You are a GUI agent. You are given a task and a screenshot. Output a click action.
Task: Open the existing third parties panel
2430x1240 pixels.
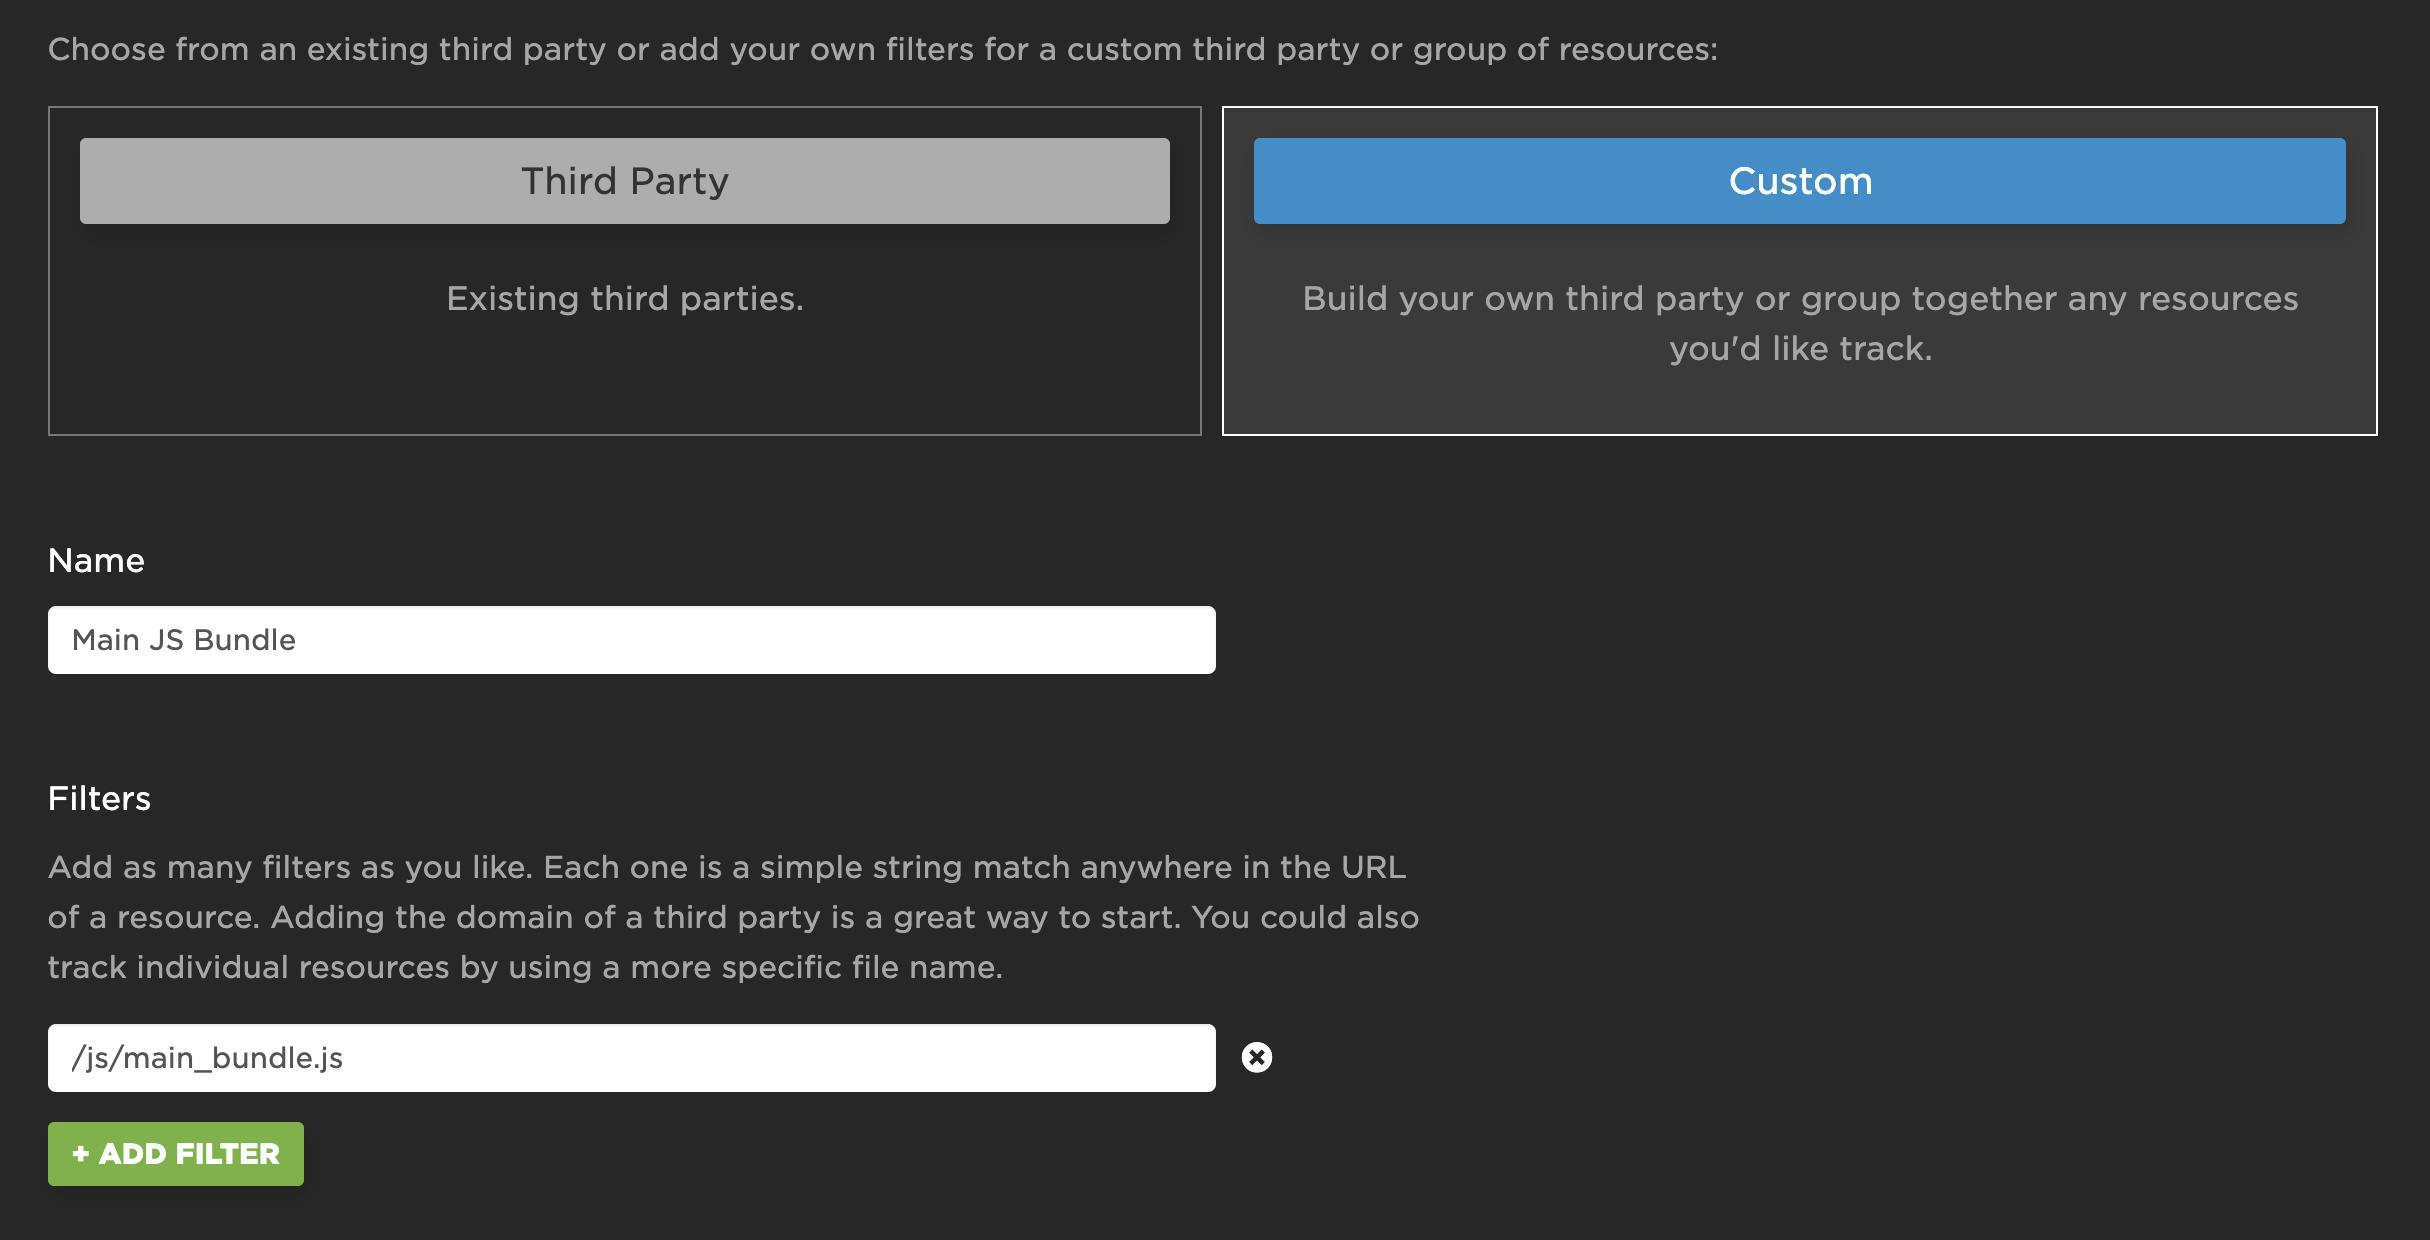point(623,180)
